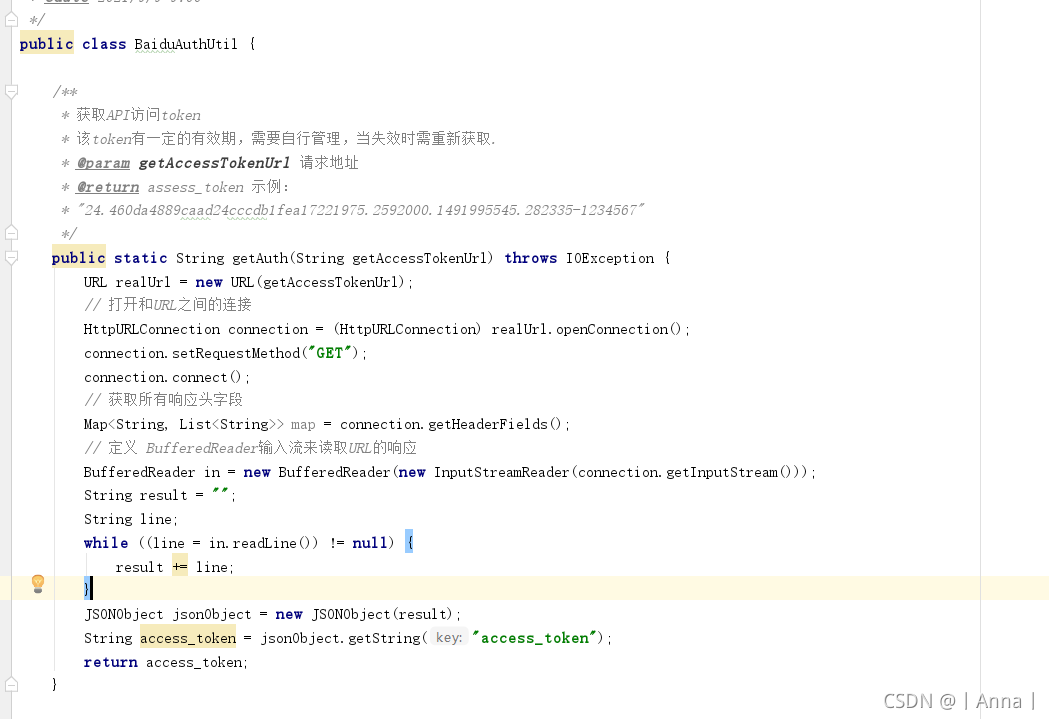Click the @return tag in the Javadoc
The width and height of the screenshot is (1049, 719).
pos(108,187)
